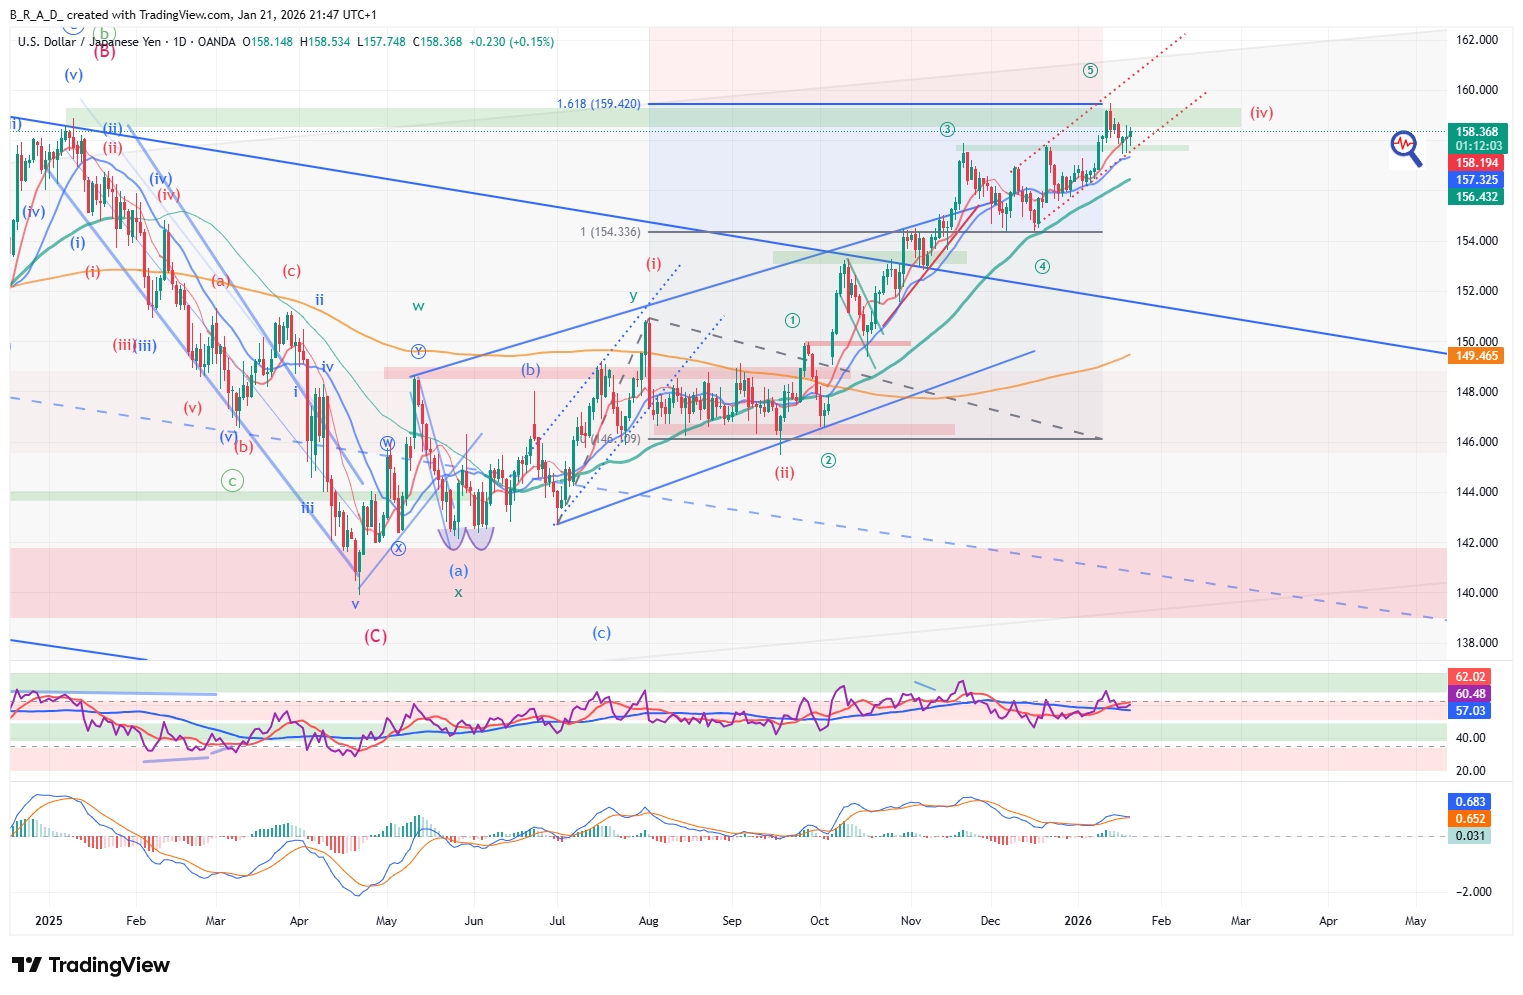Image resolution: width=1523 pixels, height=995 pixels.
Task: Click the magnifier pulse icon near the price axis
Action: (x=1405, y=147)
